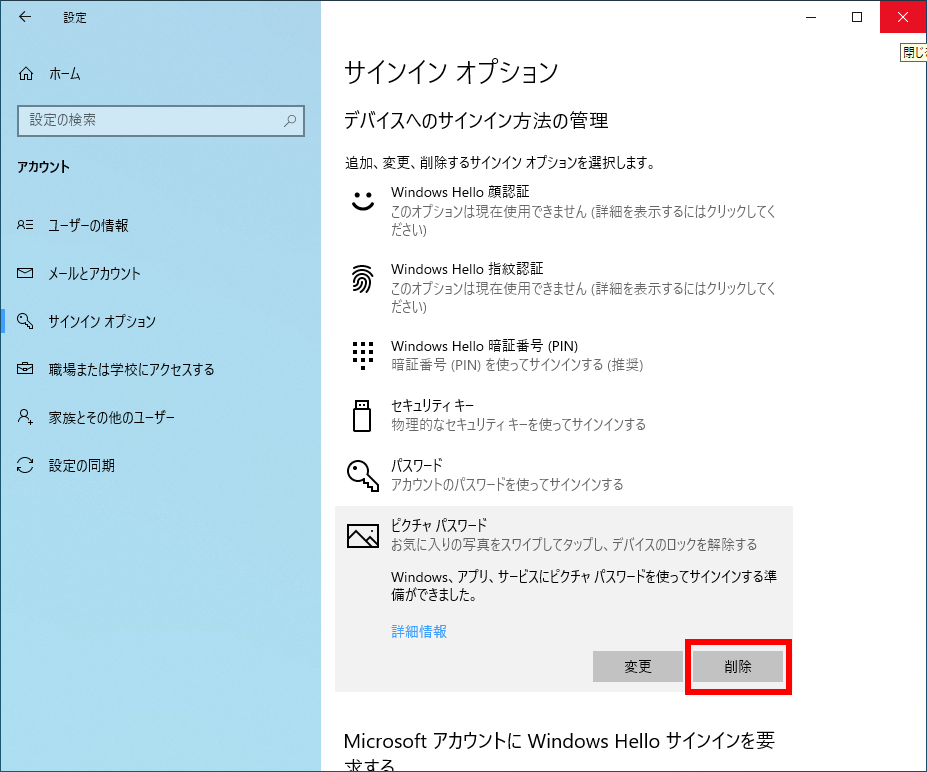Open 職場または学校にアクセスする page
Viewport: 927px width, 772px height.
click(131, 369)
